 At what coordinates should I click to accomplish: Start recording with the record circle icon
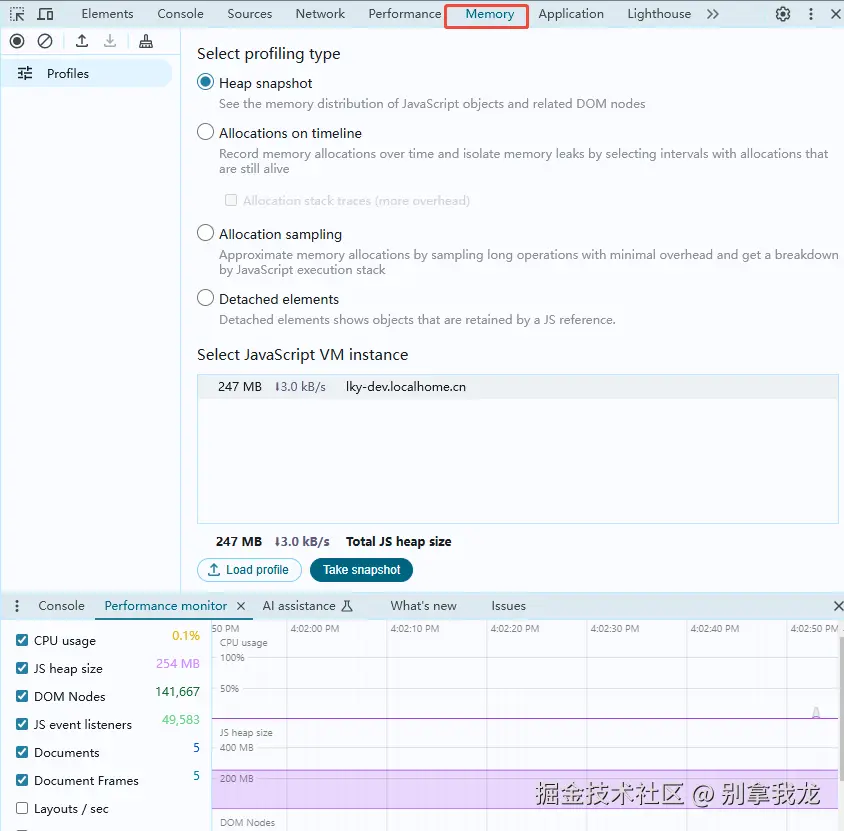[17, 41]
